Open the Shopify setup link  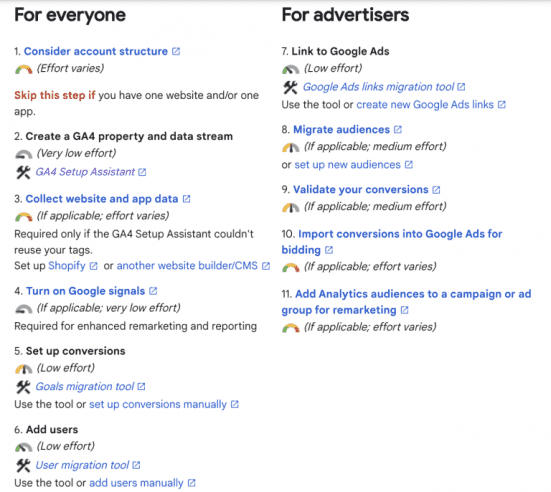67,266
